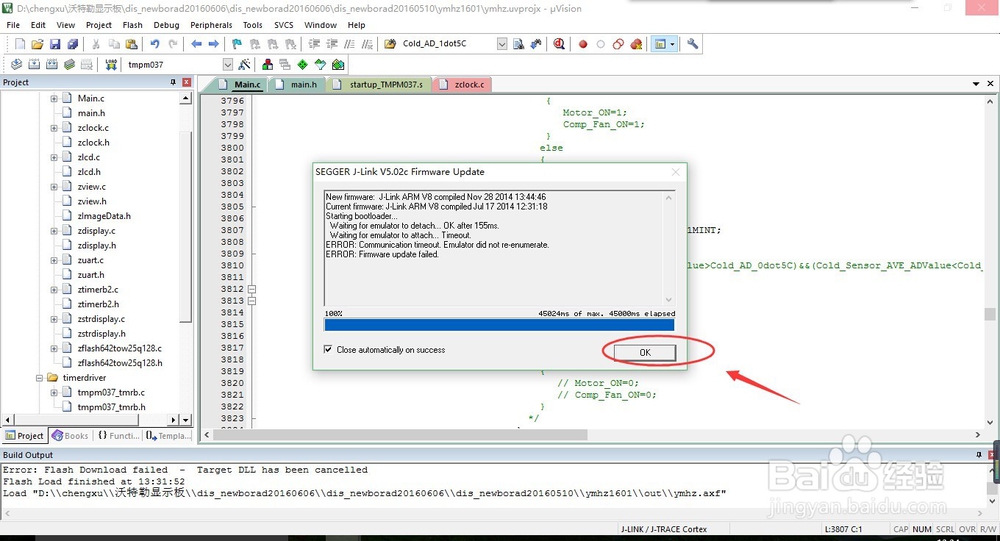
Task: Expand the zdisplay.c tree node
Action: [54, 231]
